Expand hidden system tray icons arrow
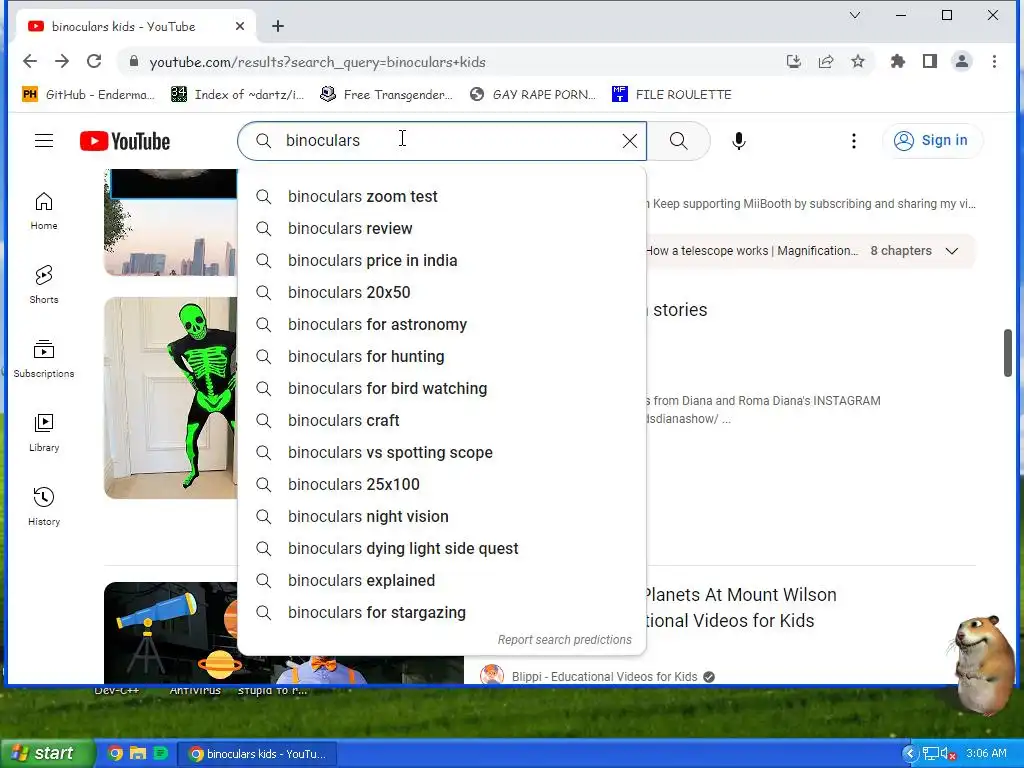The height and width of the screenshot is (768, 1024). 910,754
